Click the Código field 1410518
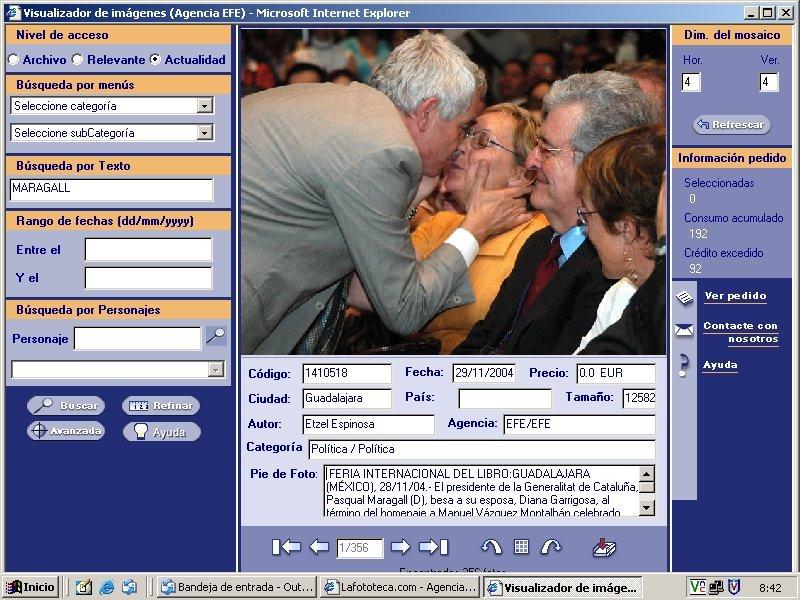Image resolution: width=800 pixels, height=600 pixels. pos(347,373)
